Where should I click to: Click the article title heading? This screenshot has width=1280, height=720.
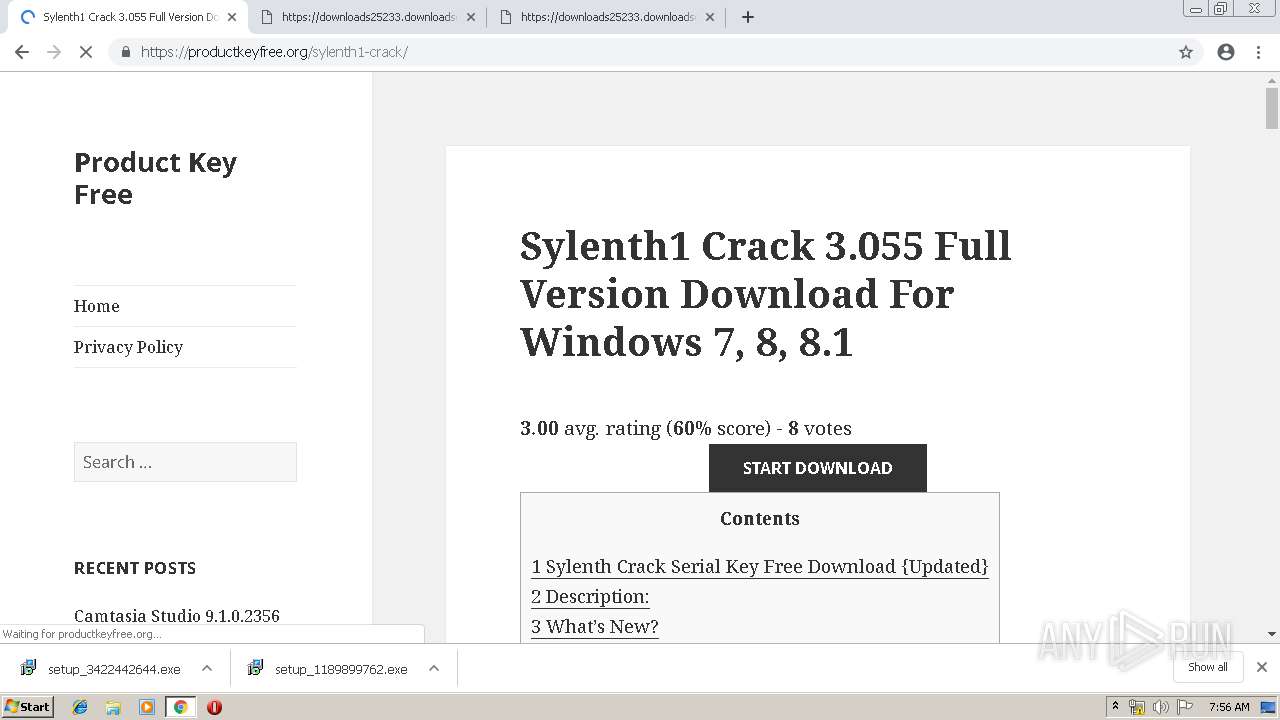point(766,293)
